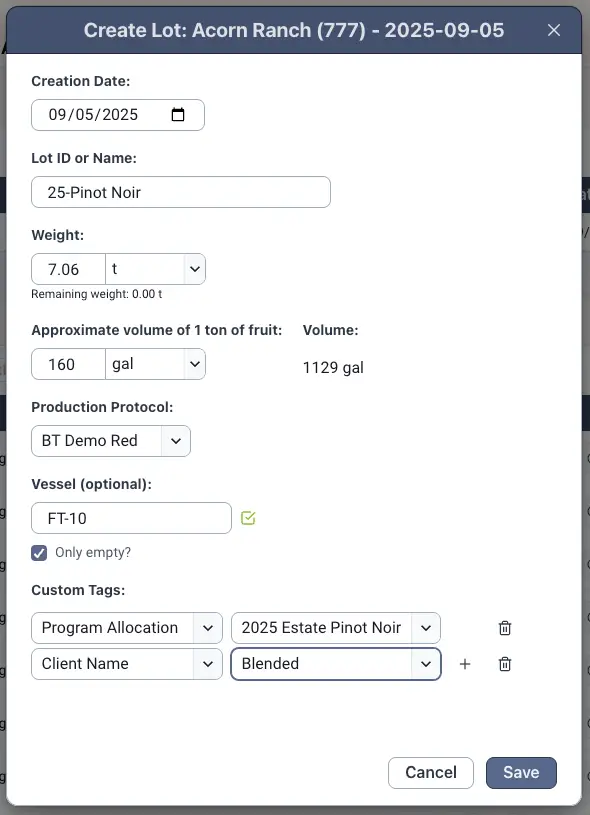The height and width of the screenshot is (815, 590).
Task: Open the weight unit dropdown
Action: tap(155, 269)
